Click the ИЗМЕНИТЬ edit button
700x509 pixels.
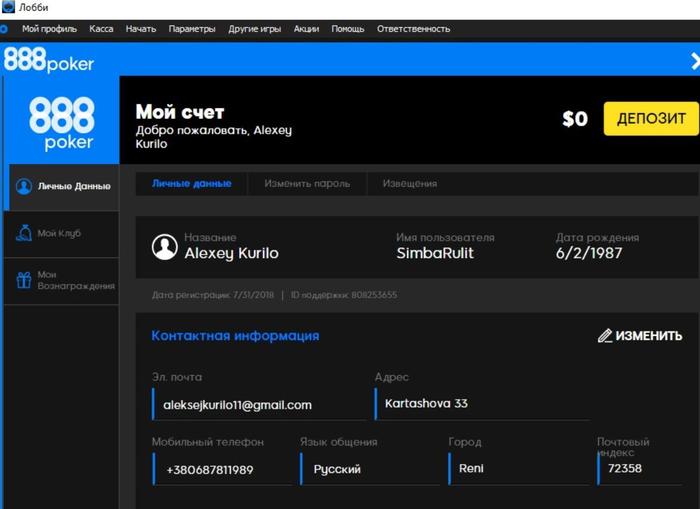tap(640, 336)
